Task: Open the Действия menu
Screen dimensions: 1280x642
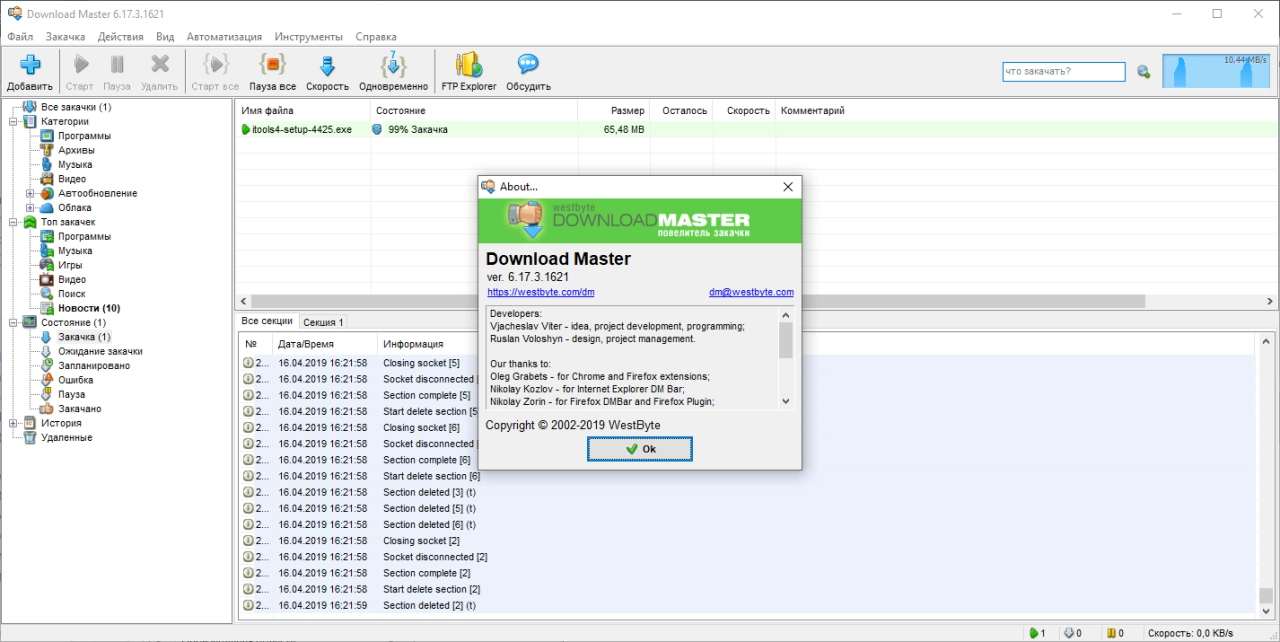Action: coord(121,36)
